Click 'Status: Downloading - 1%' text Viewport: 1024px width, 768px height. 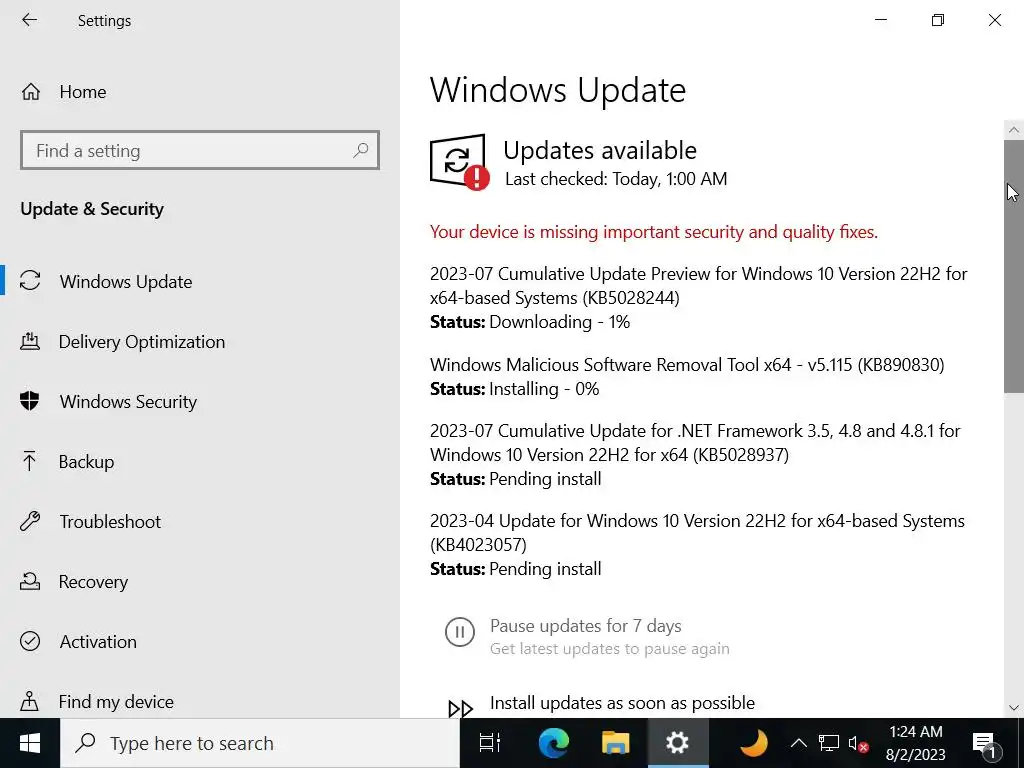click(x=530, y=322)
